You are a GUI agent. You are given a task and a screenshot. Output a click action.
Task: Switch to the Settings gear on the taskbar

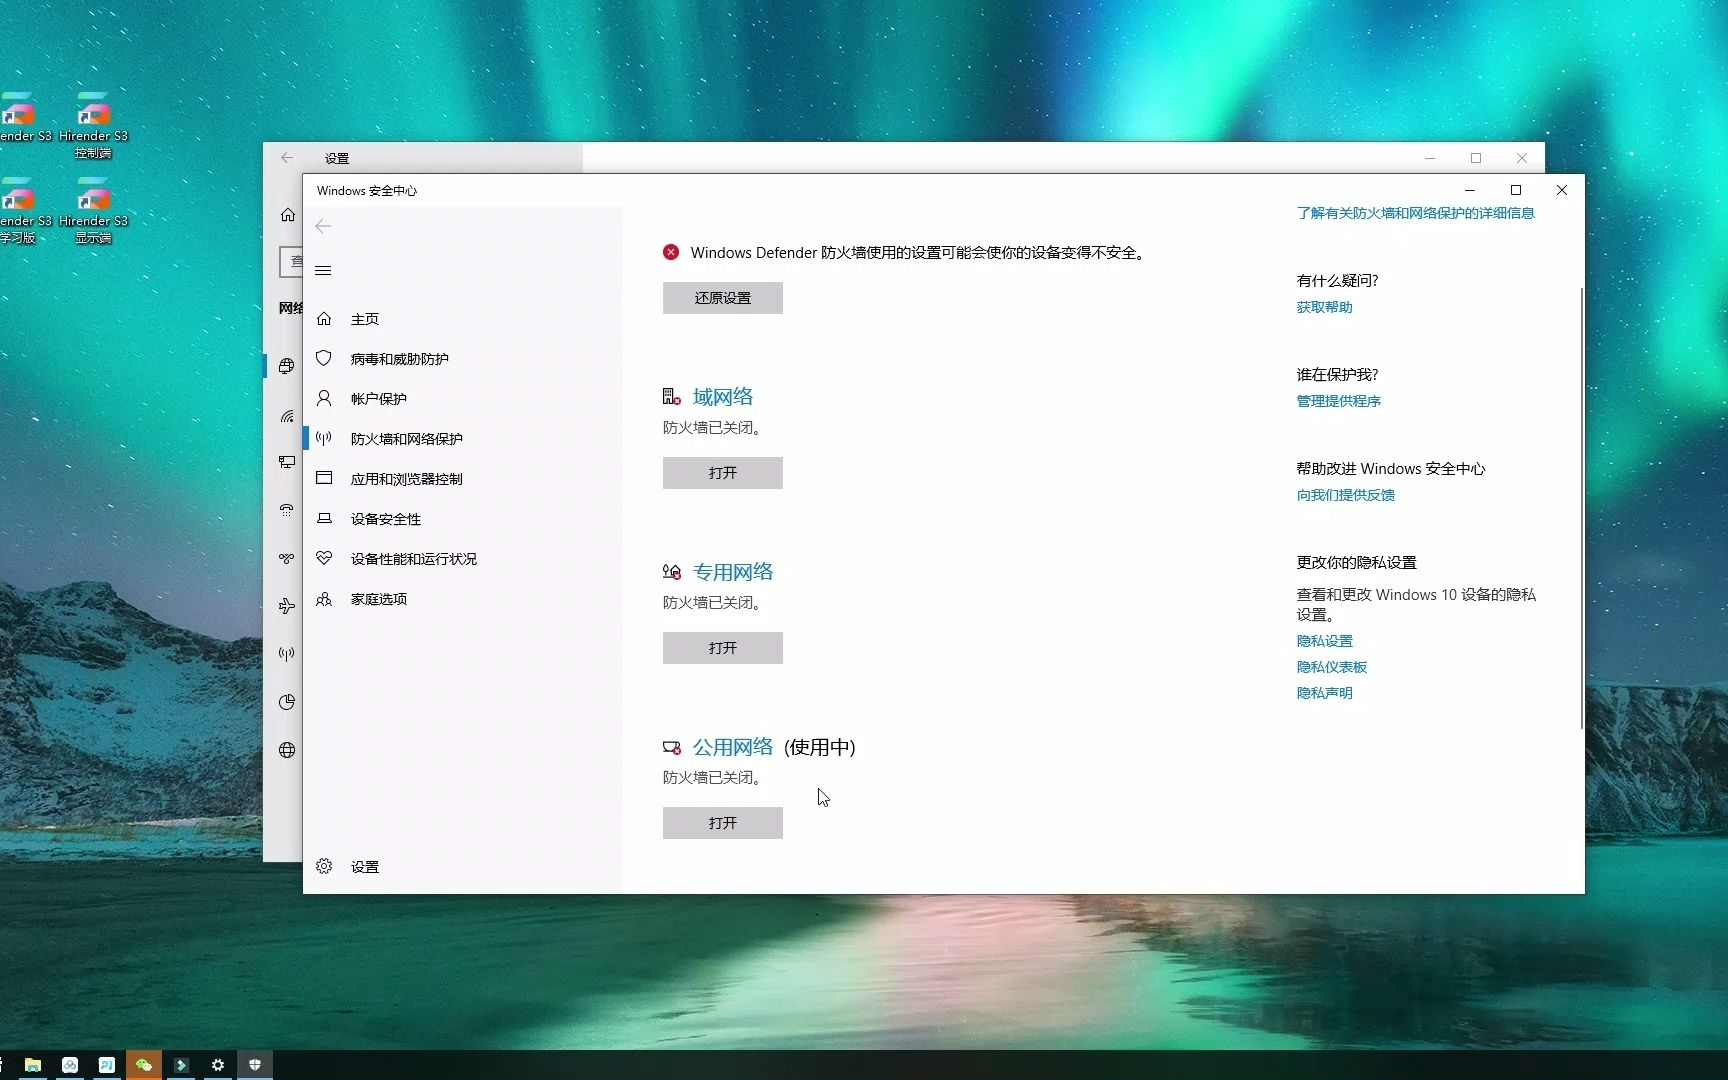[x=218, y=1065]
